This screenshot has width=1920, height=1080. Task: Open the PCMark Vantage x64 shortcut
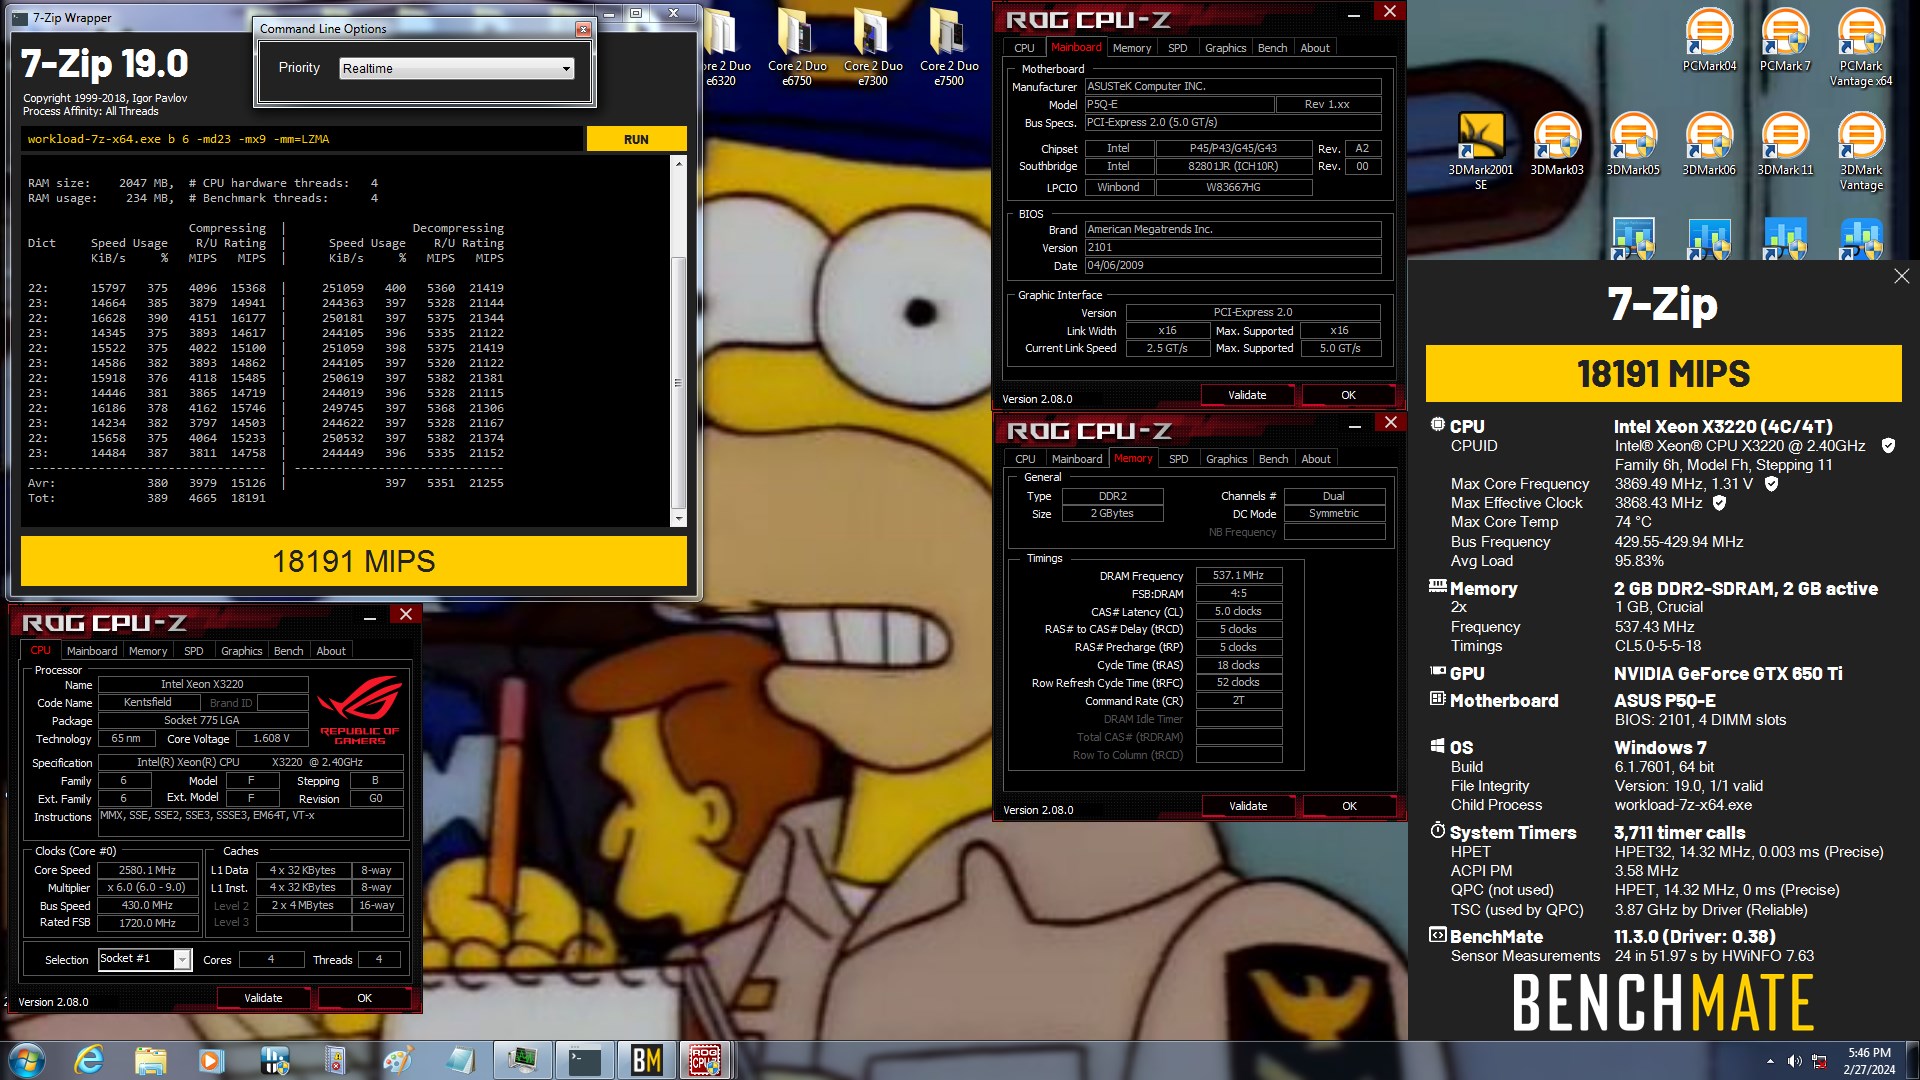tap(1861, 47)
